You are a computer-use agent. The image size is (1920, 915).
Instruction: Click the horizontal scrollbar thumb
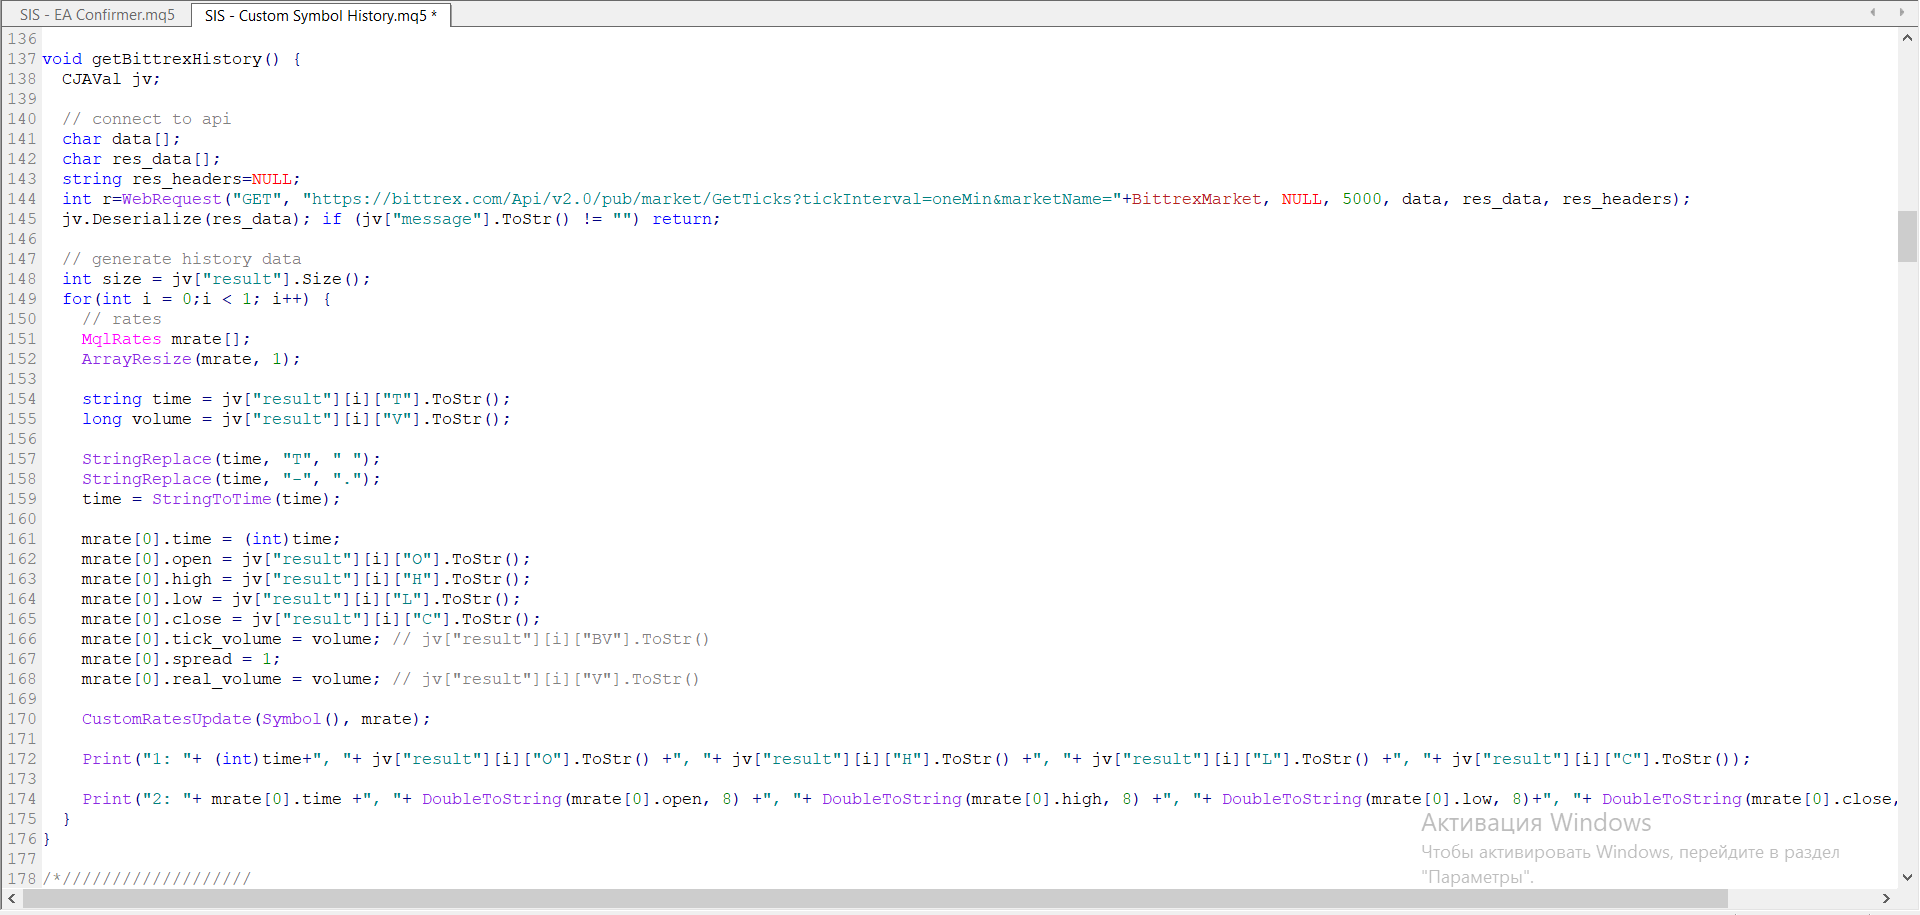875,898
